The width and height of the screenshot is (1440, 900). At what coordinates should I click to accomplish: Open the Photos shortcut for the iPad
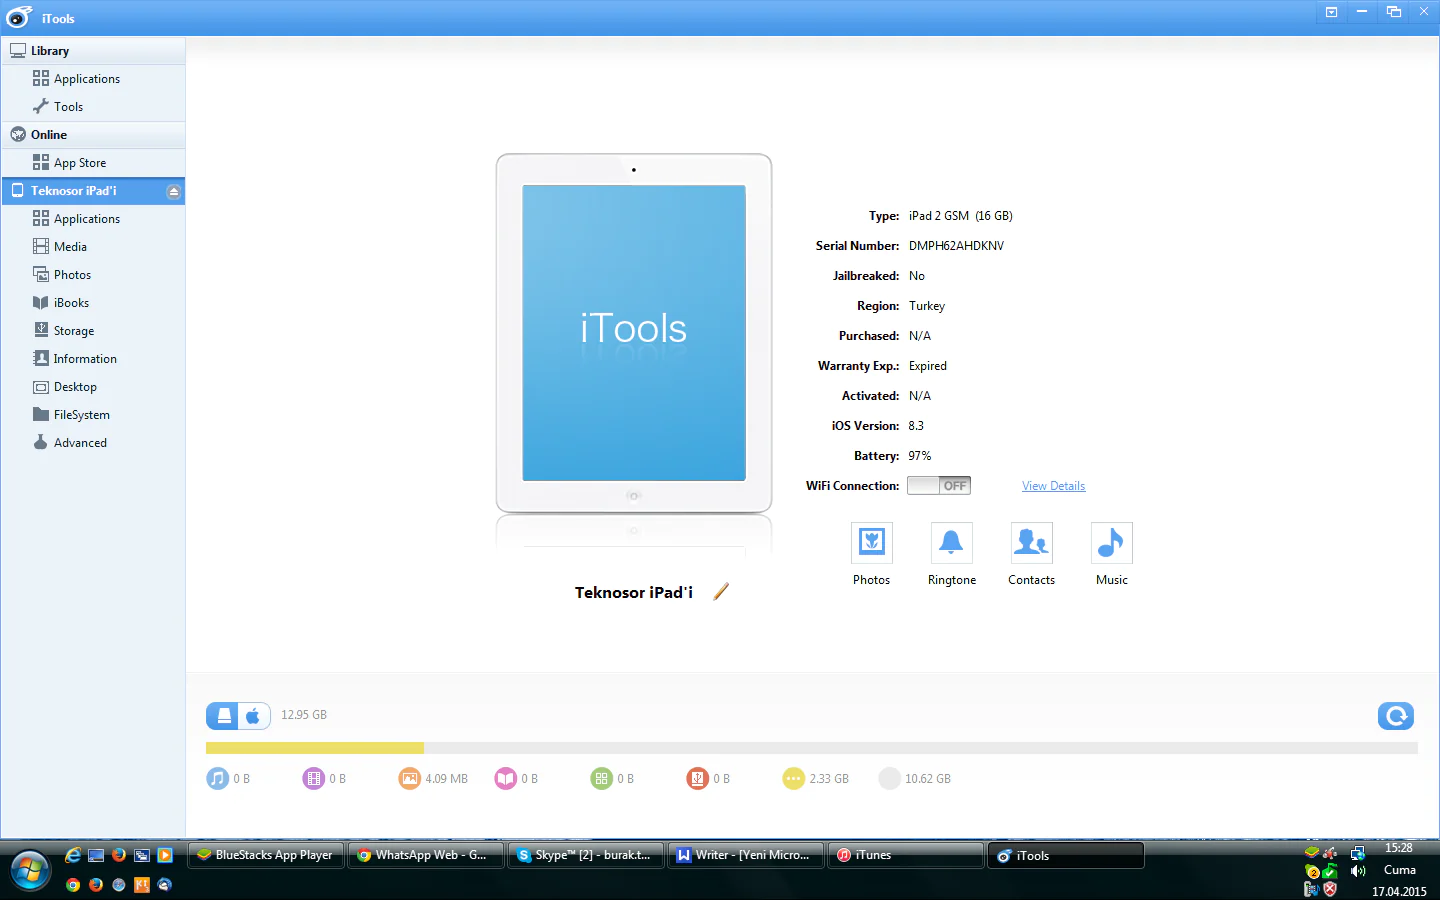871,541
